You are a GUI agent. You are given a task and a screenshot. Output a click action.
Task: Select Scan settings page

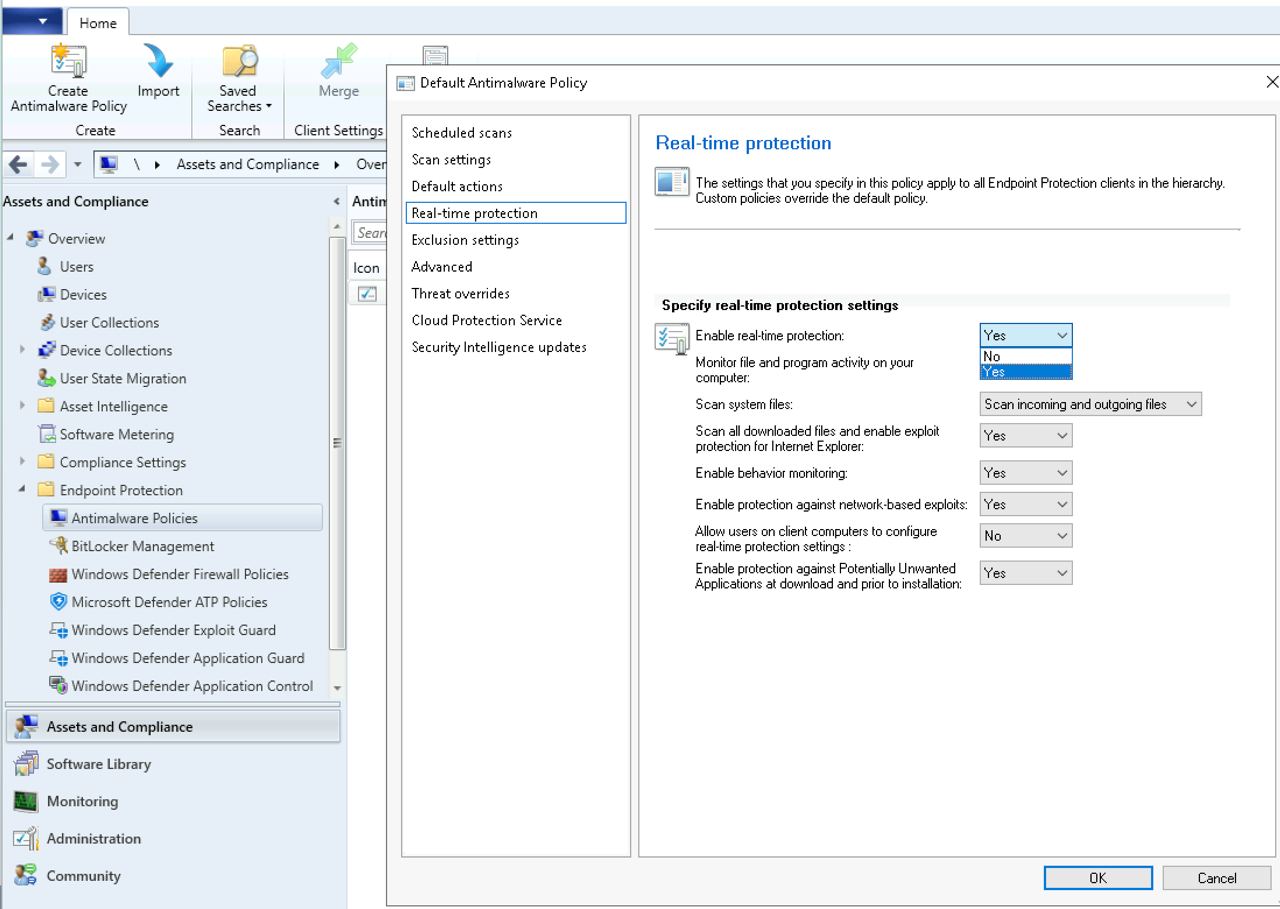coord(451,159)
